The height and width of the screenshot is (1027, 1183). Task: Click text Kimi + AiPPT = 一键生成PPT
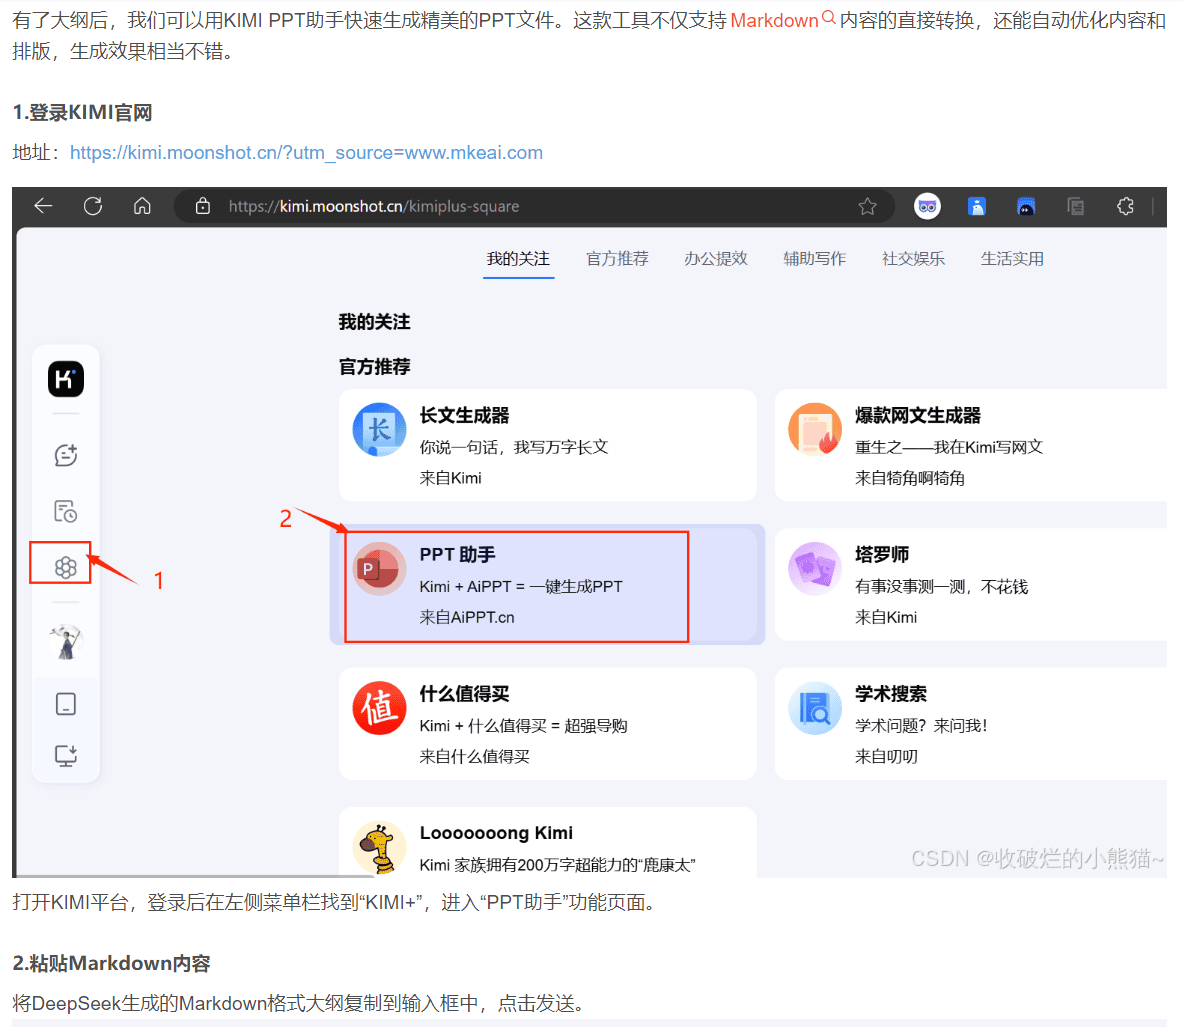coord(521,586)
